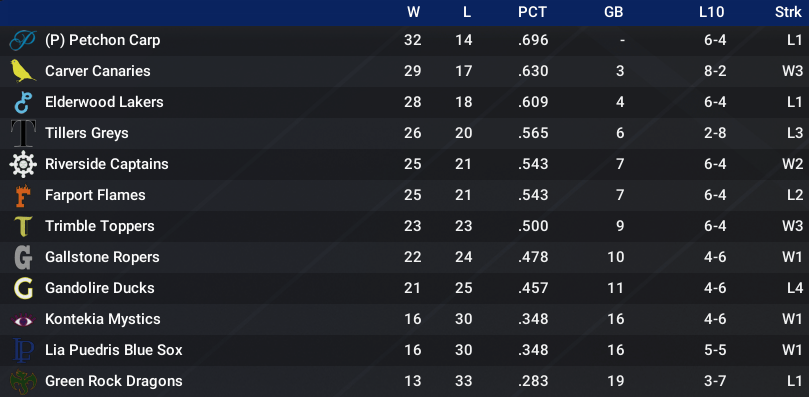Sort by the L10 column header
This screenshot has width=809, height=397.
pos(711,13)
